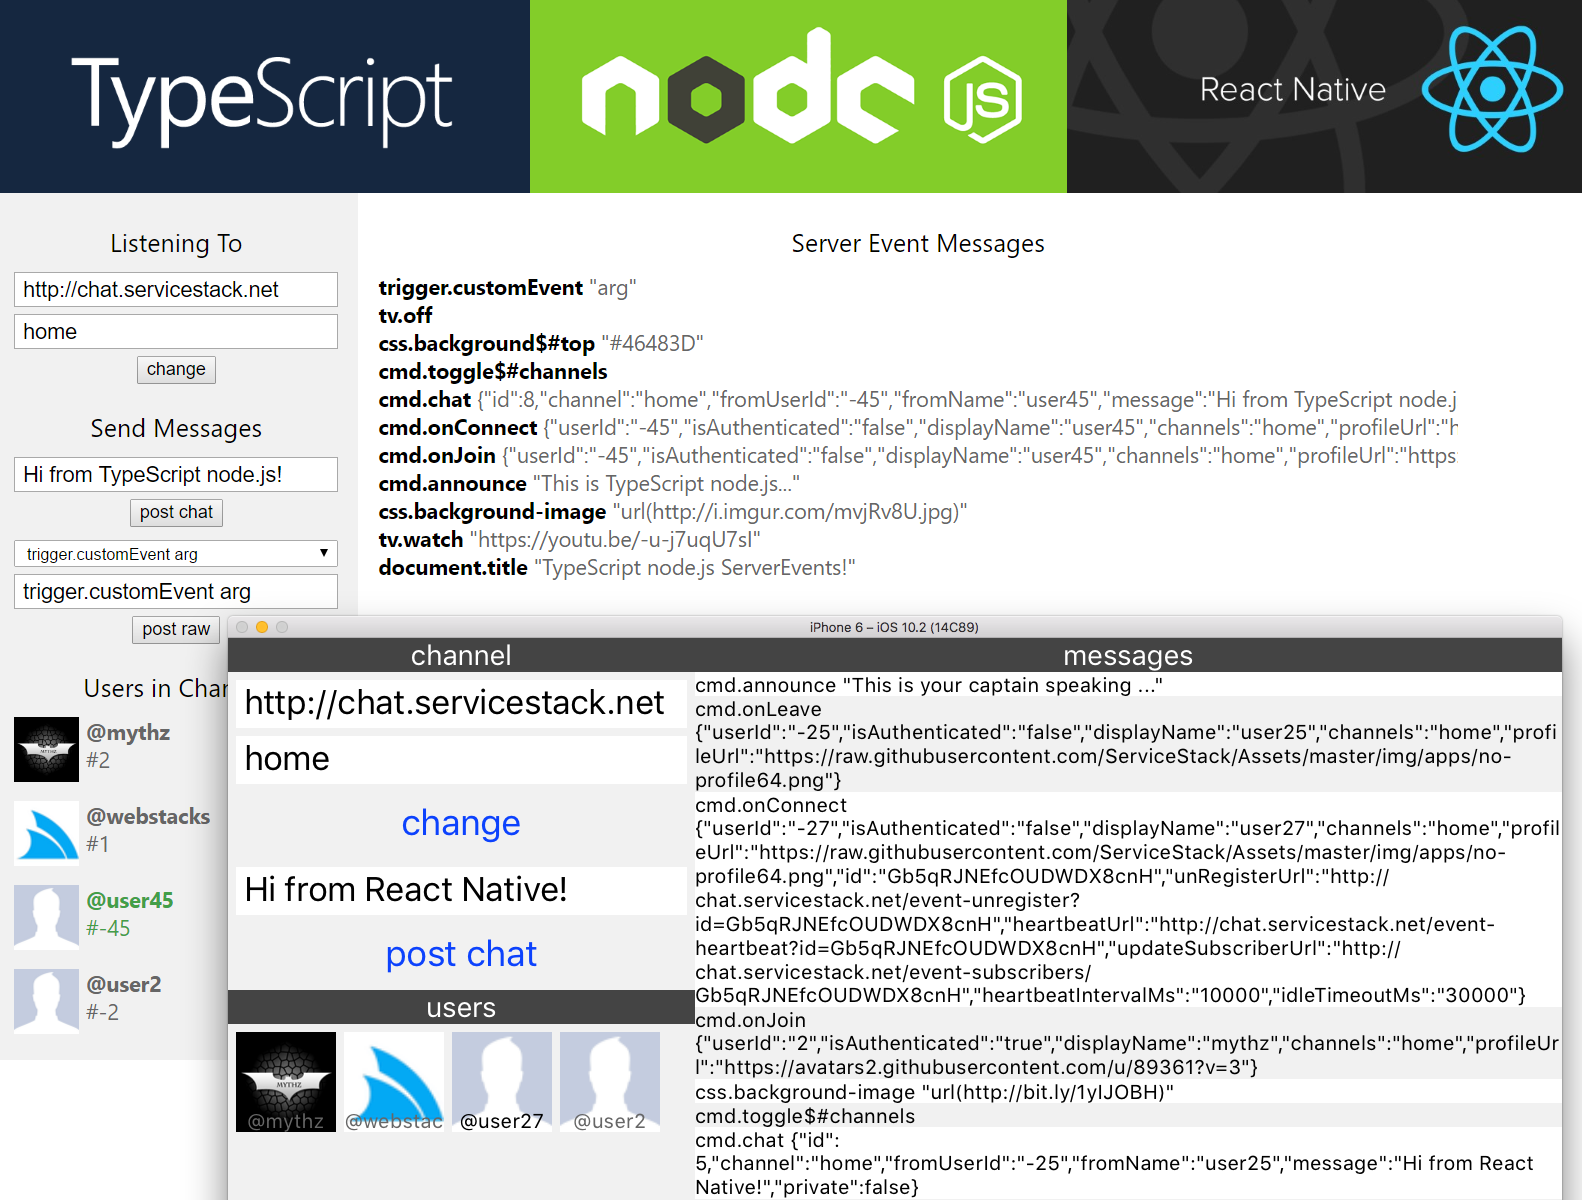Click the @user2 avatar in the left sidebar
Image resolution: width=1582 pixels, height=1200 pixels.
pos(46,1000)
